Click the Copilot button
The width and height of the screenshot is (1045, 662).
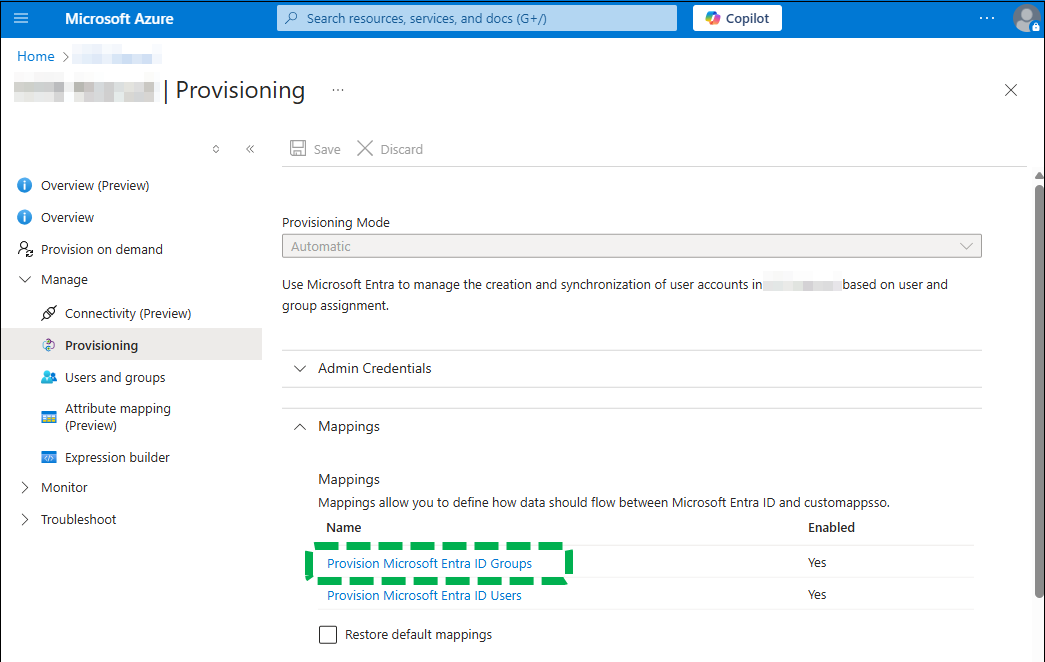[737, 18]
